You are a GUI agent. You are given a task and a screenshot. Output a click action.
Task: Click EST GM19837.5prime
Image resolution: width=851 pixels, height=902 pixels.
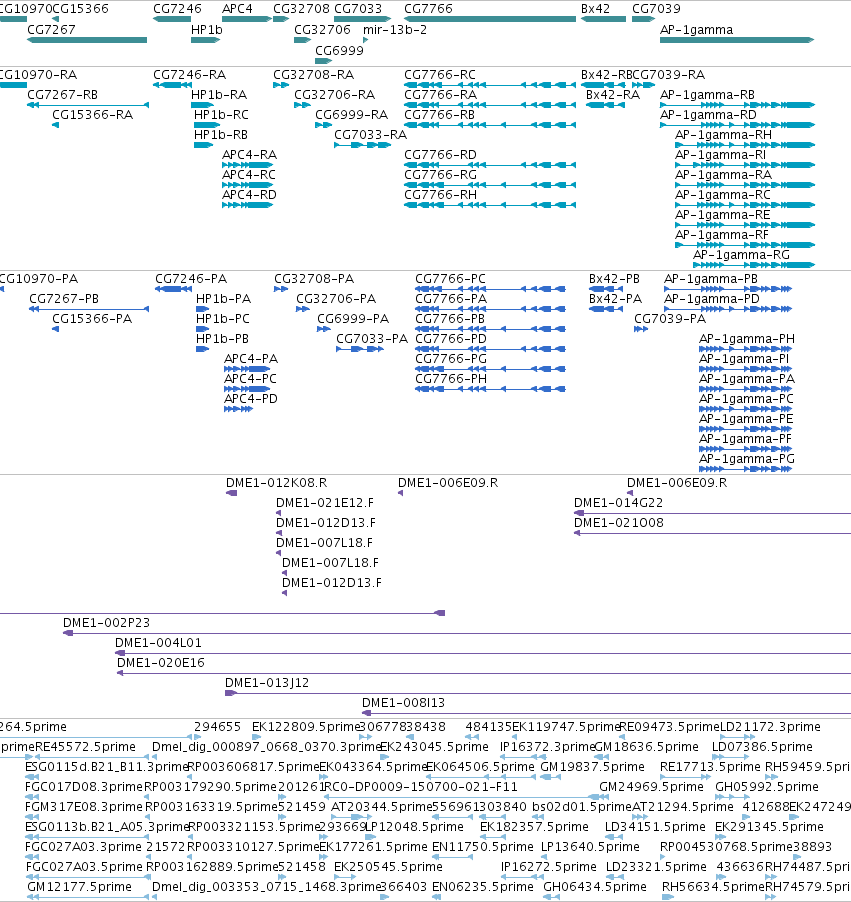(592, 767)
